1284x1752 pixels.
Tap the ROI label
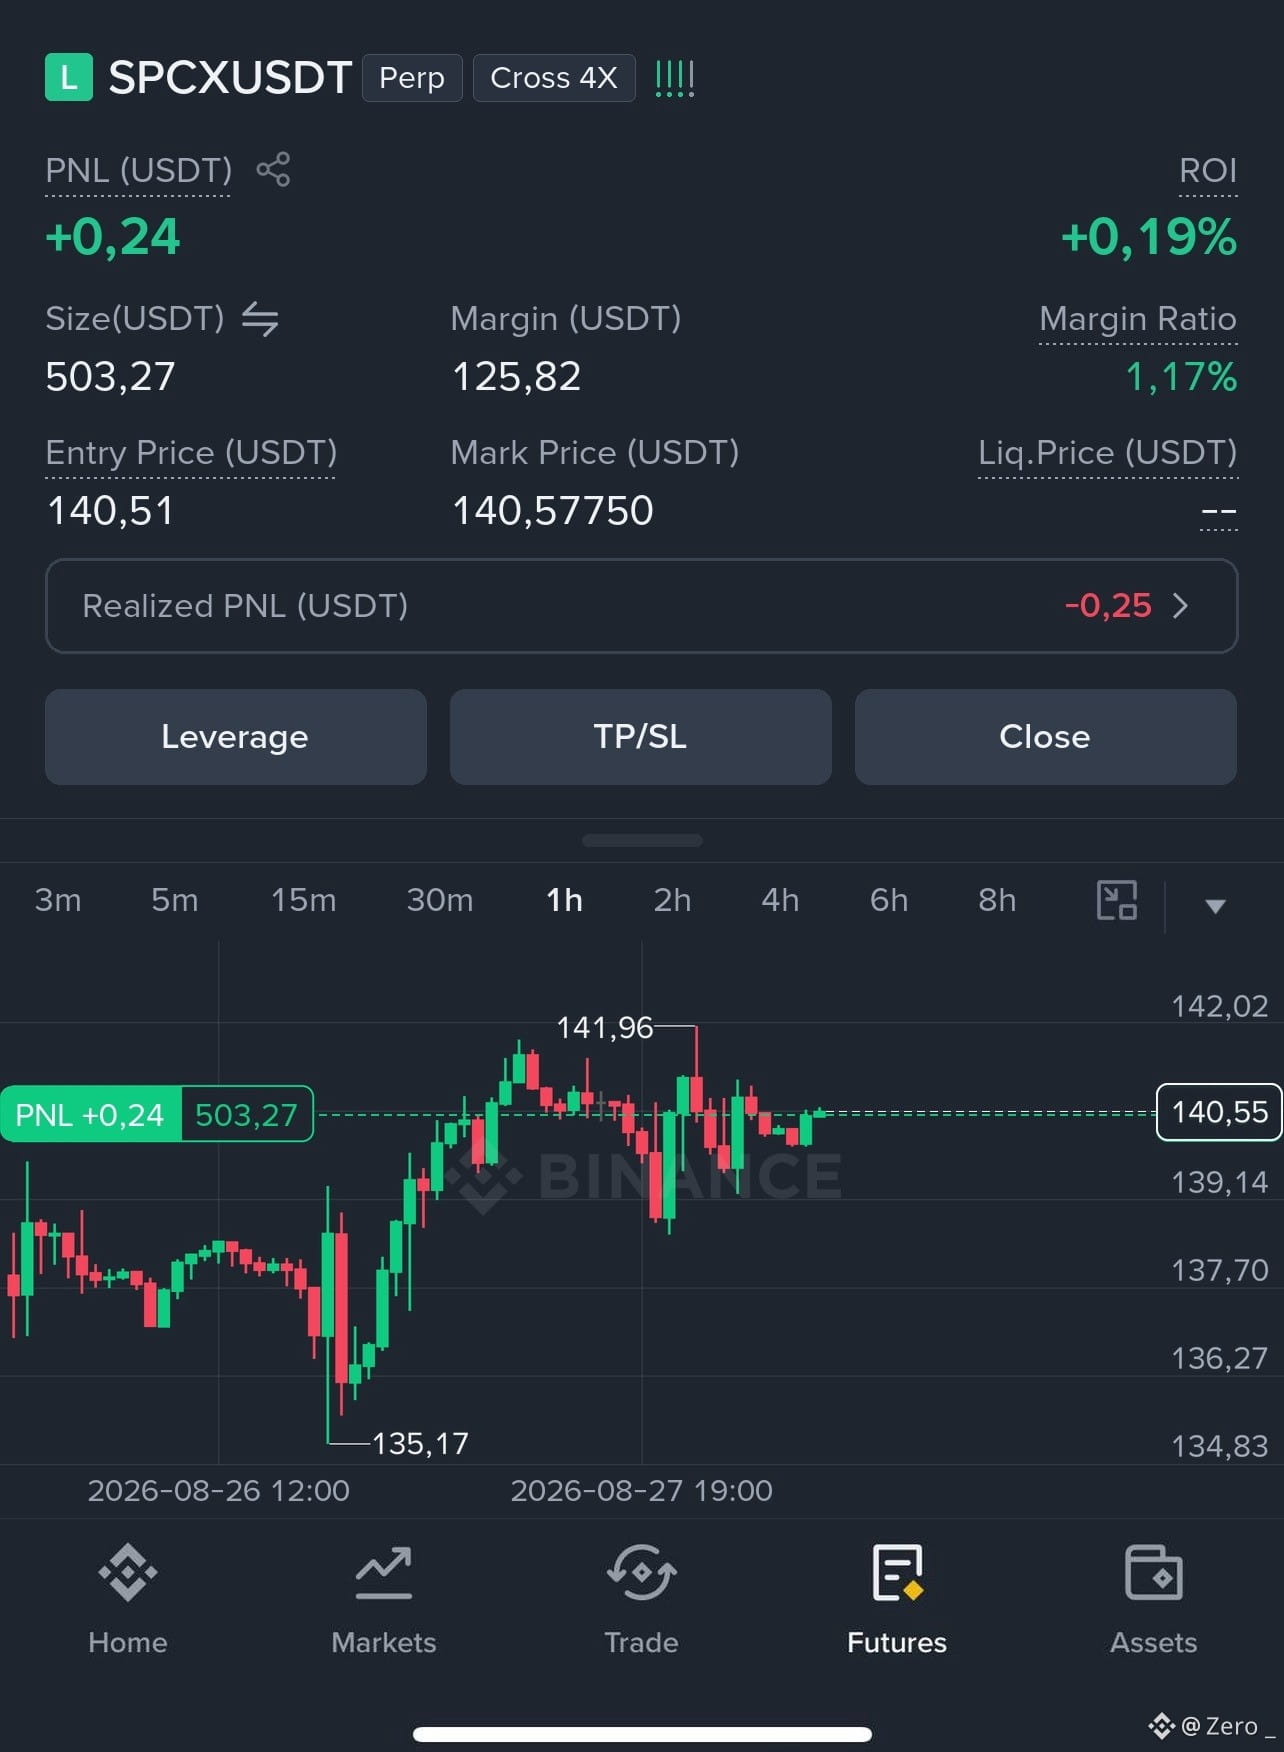(1208, 170)
